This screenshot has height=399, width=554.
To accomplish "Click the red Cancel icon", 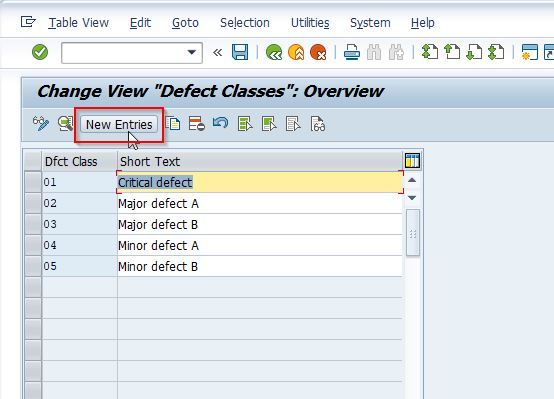I will 318,52.
